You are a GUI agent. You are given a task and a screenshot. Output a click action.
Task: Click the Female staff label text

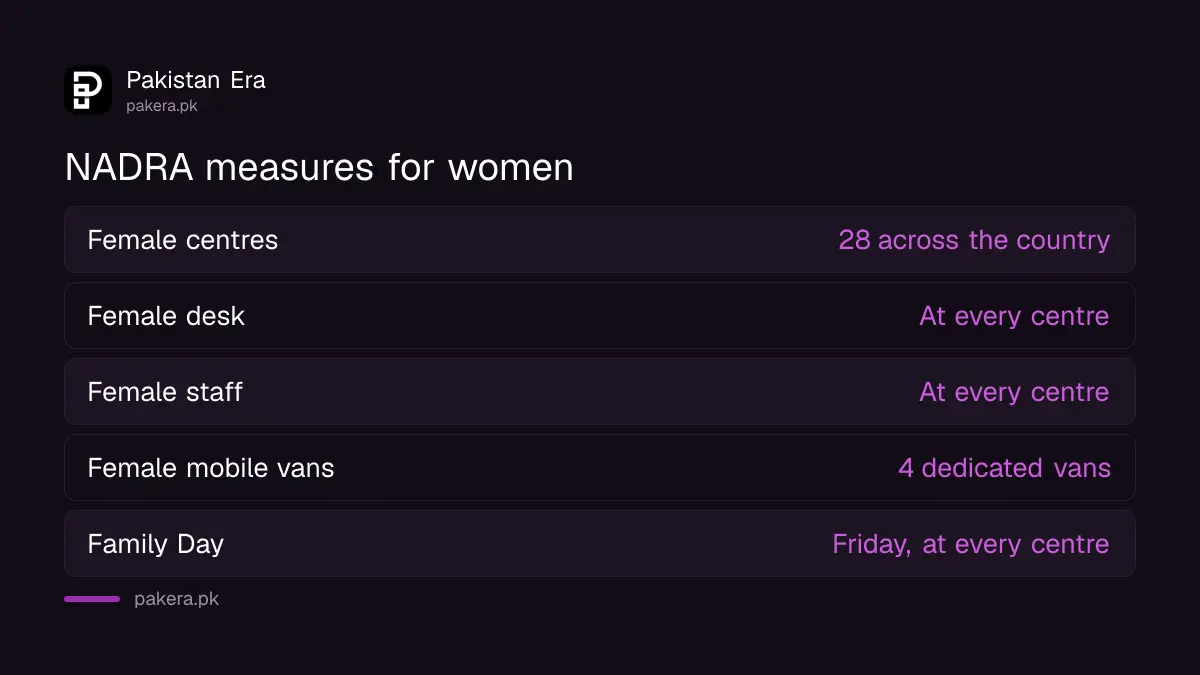click(165, 392)
